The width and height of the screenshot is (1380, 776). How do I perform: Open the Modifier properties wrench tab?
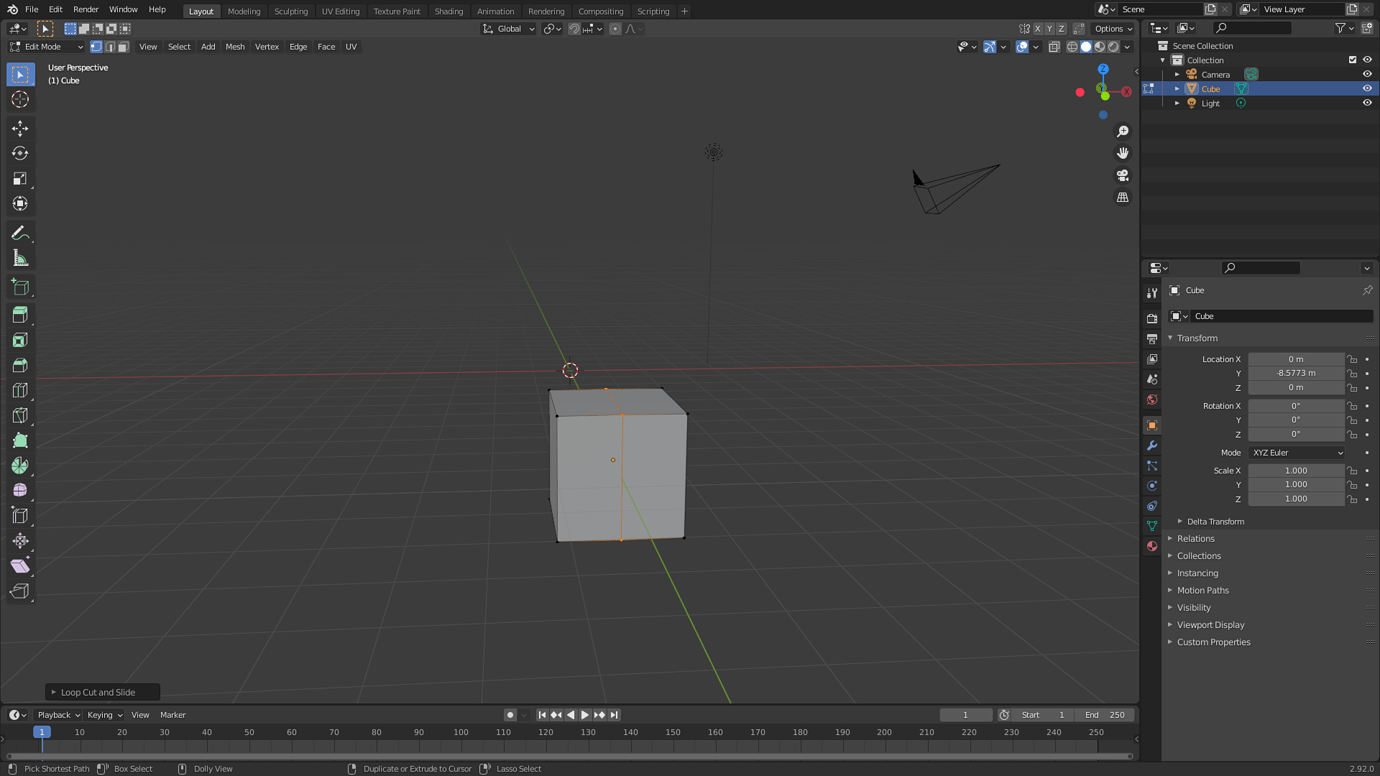point(1152,445)
